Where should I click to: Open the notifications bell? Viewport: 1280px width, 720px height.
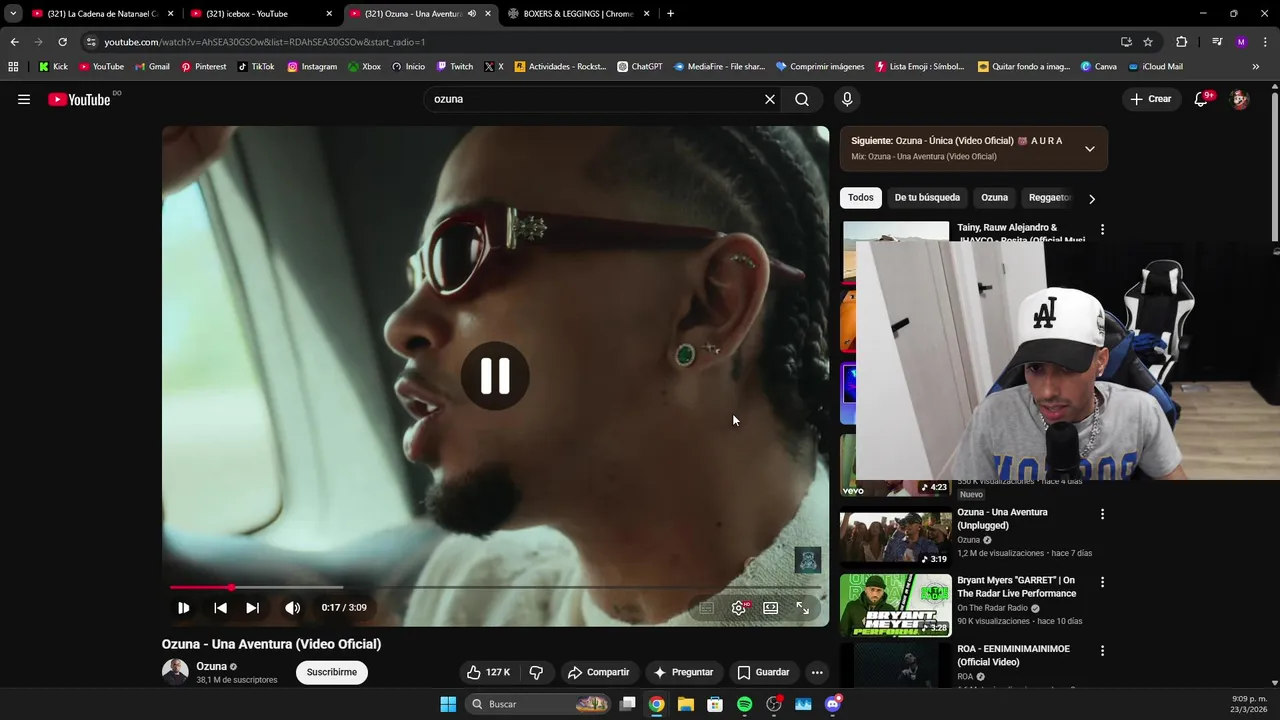(x=1202, y=99)
